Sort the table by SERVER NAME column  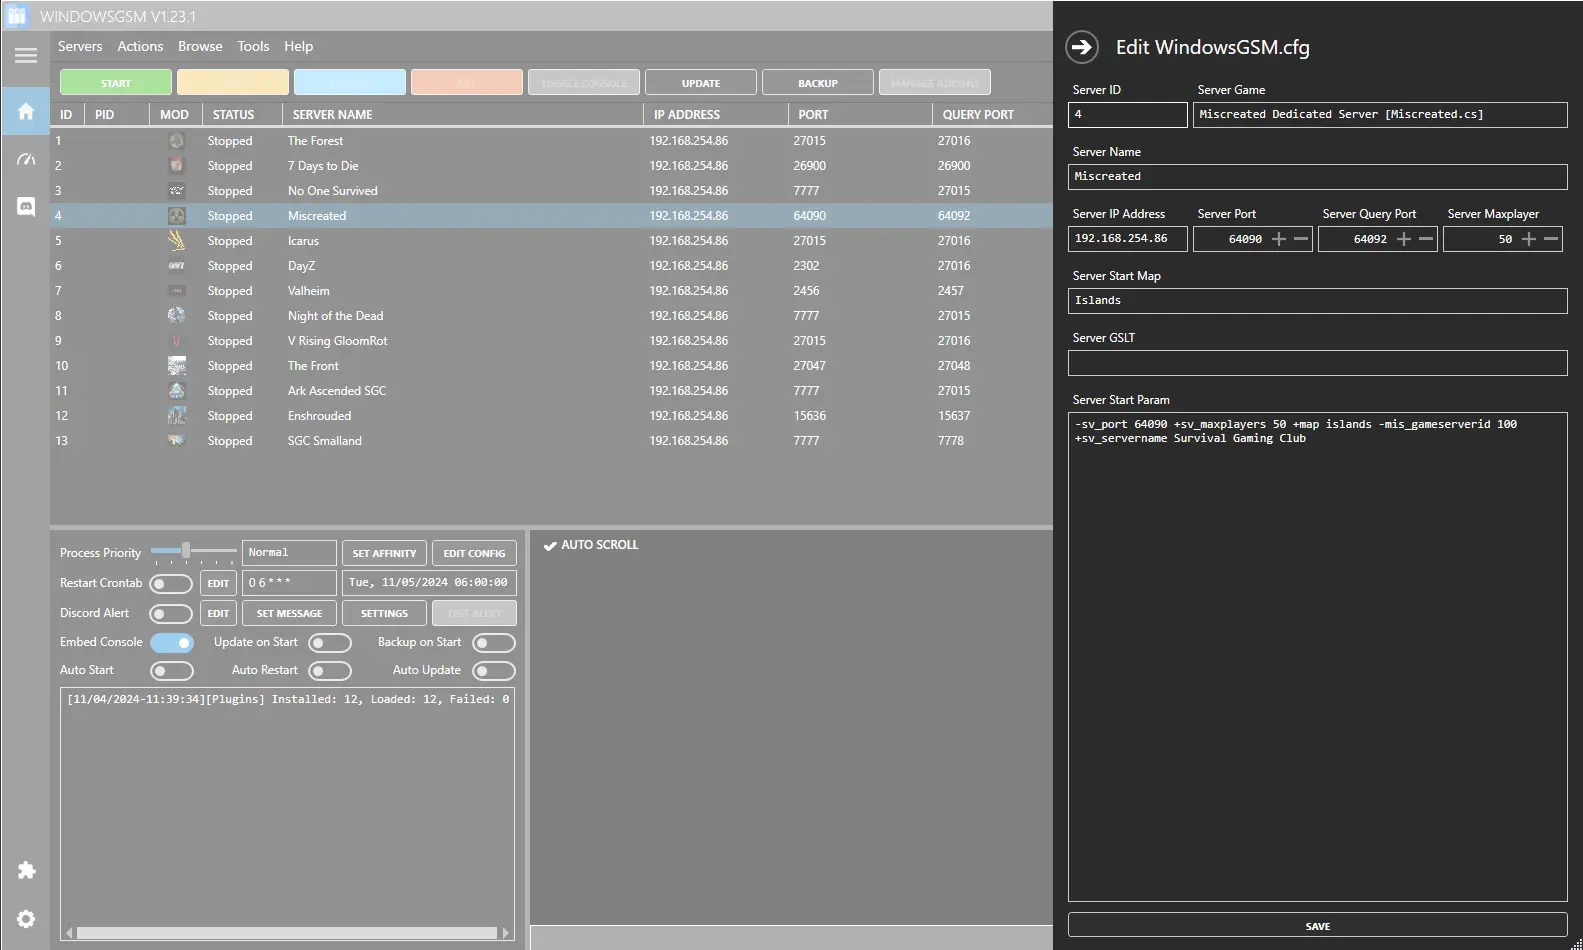(x=462, y=114)
